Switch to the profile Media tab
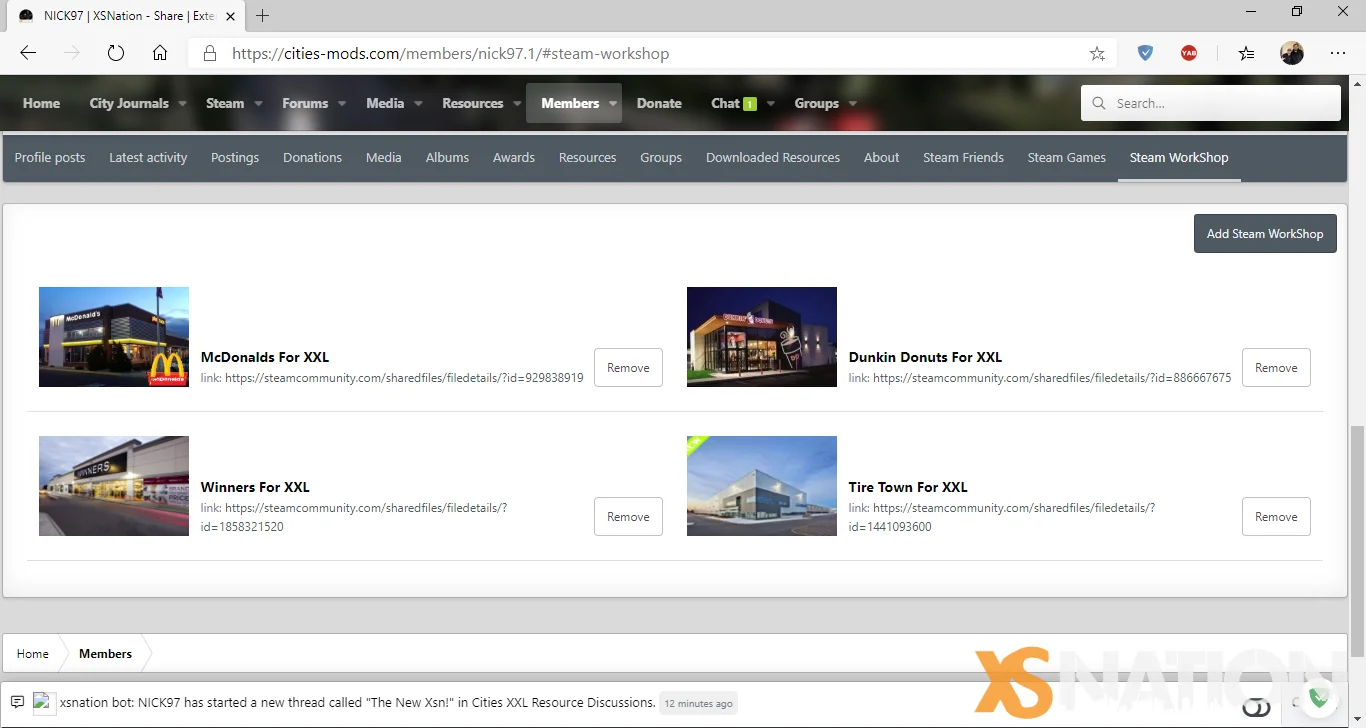Screen dimensions: 1366x728 click(384, 158)
